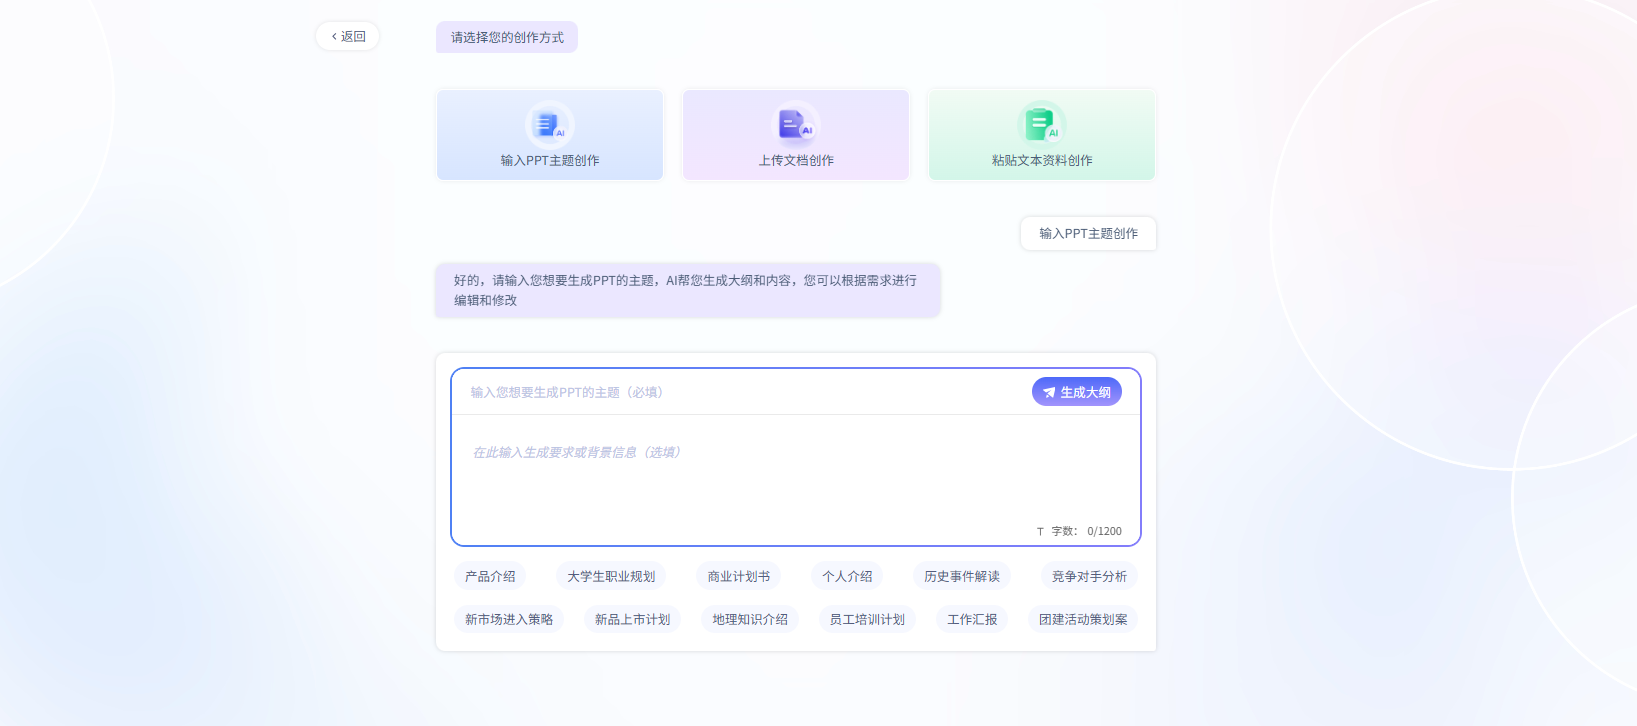Pick the 地理知识介绍 suggestion tag
1637x726 pixels.
[750, 619]
